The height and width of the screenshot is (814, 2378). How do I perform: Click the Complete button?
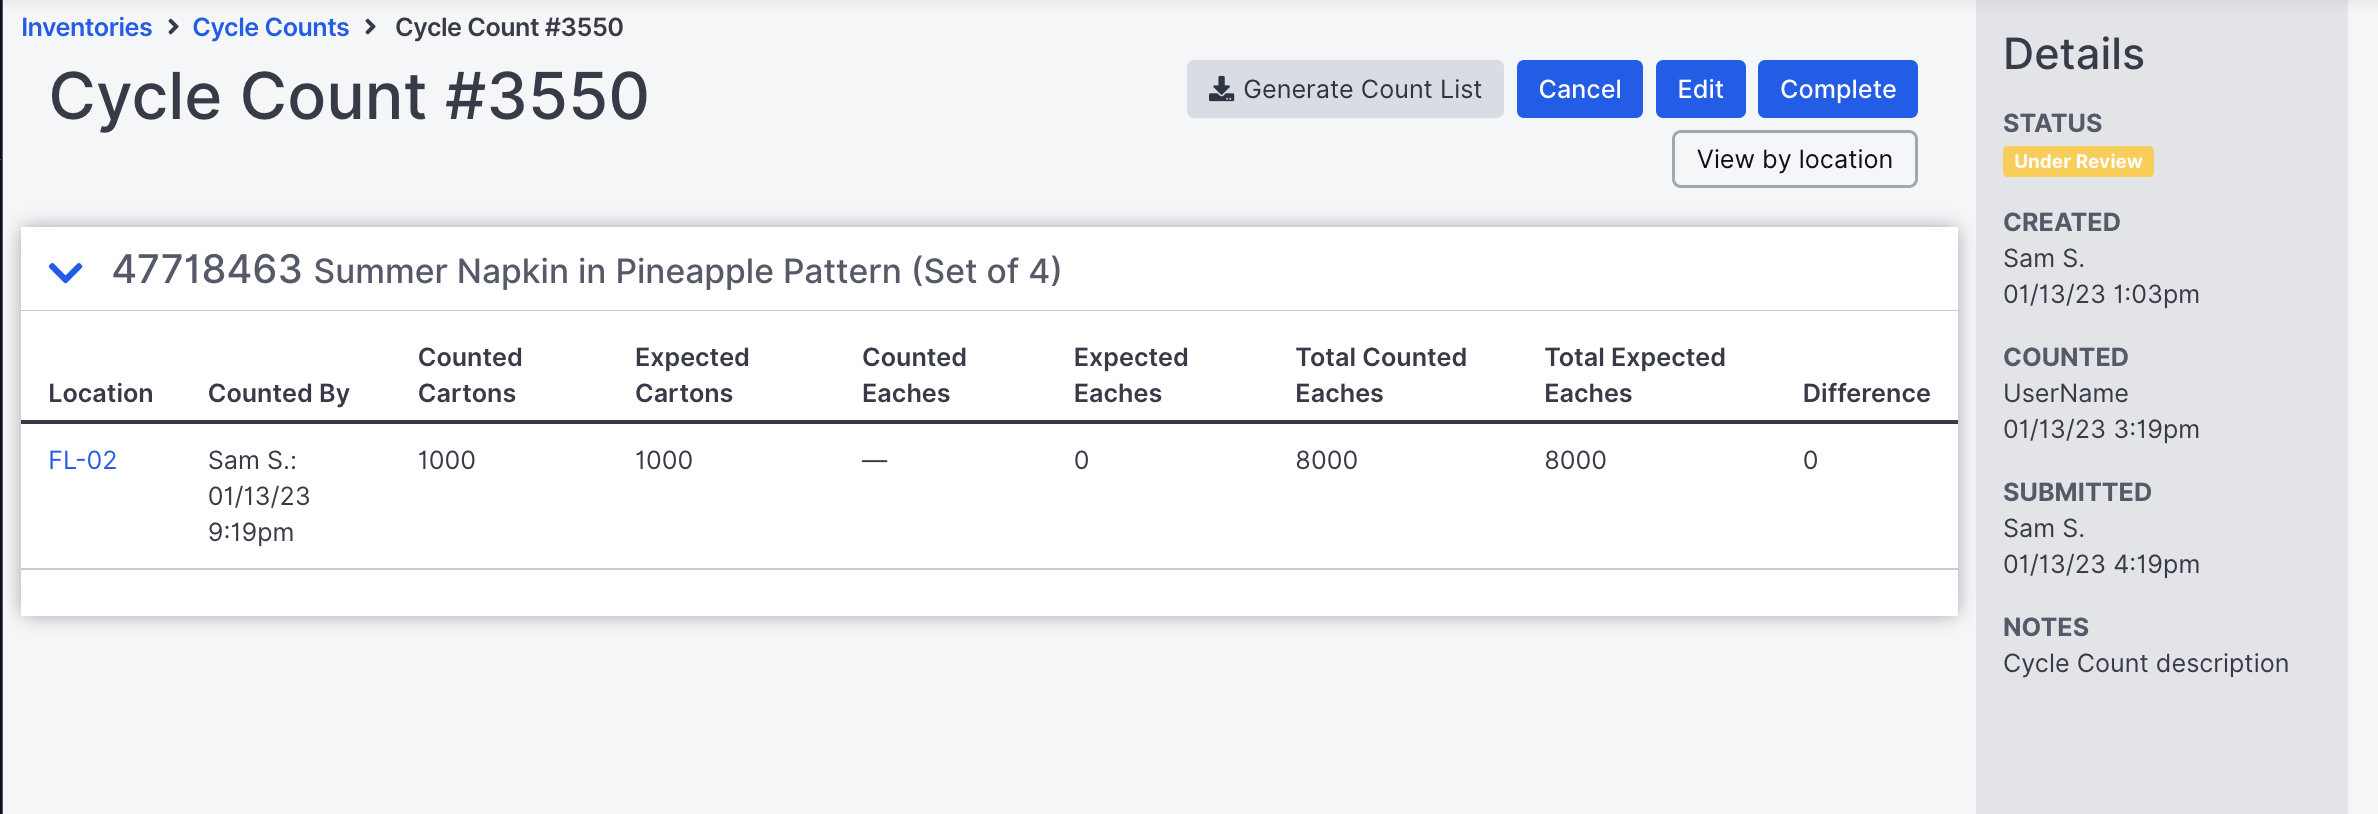(1837, 89)
